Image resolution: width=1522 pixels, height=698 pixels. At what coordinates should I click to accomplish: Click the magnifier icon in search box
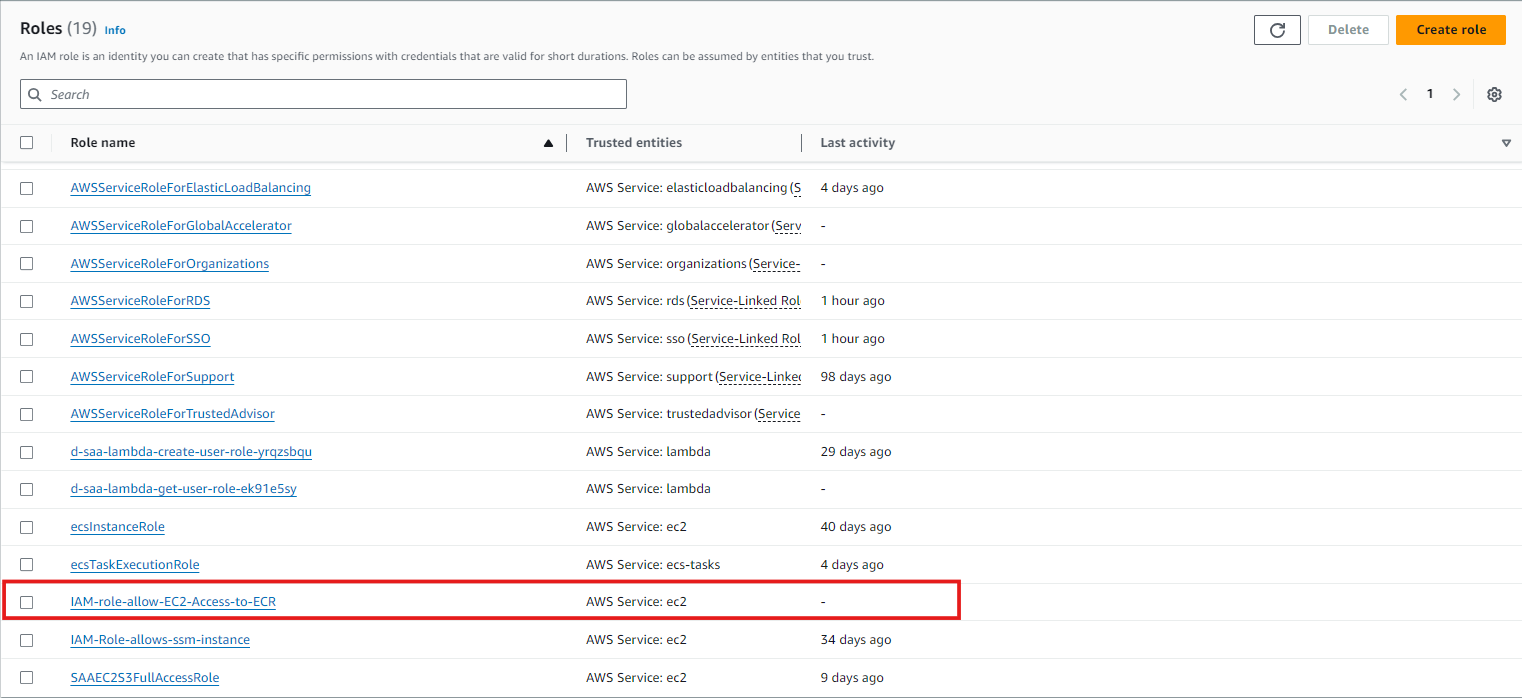coord(36,94)
